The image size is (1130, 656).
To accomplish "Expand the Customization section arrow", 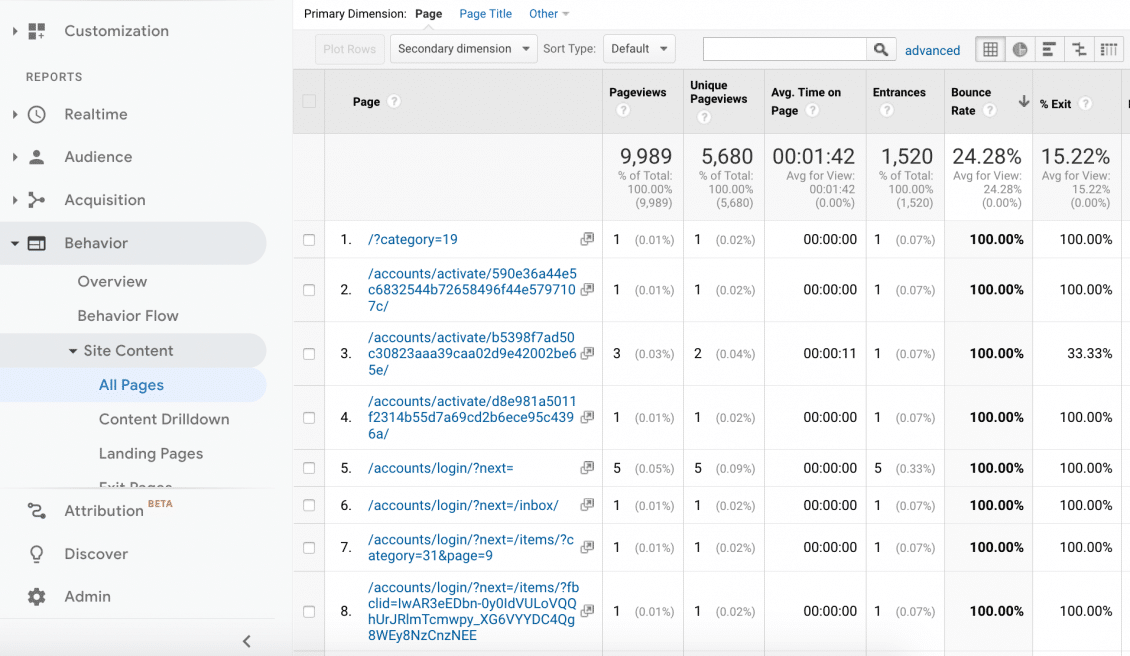I will pos(14,31).
